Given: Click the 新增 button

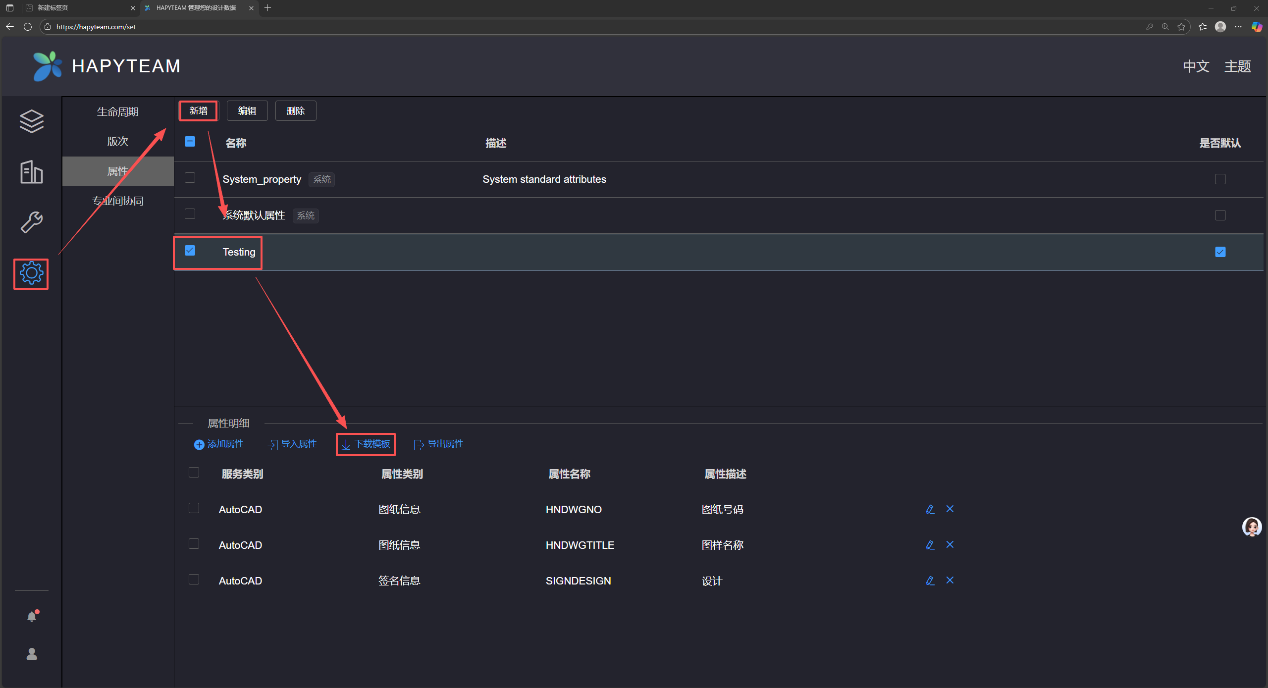Looking at the screenshot, I should [198, 111].
